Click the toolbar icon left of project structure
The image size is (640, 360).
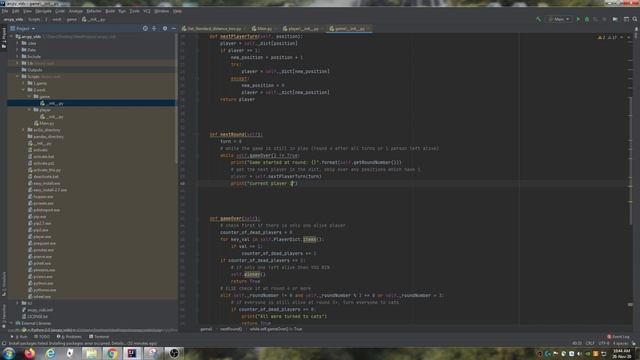click(x=615, y=19)
